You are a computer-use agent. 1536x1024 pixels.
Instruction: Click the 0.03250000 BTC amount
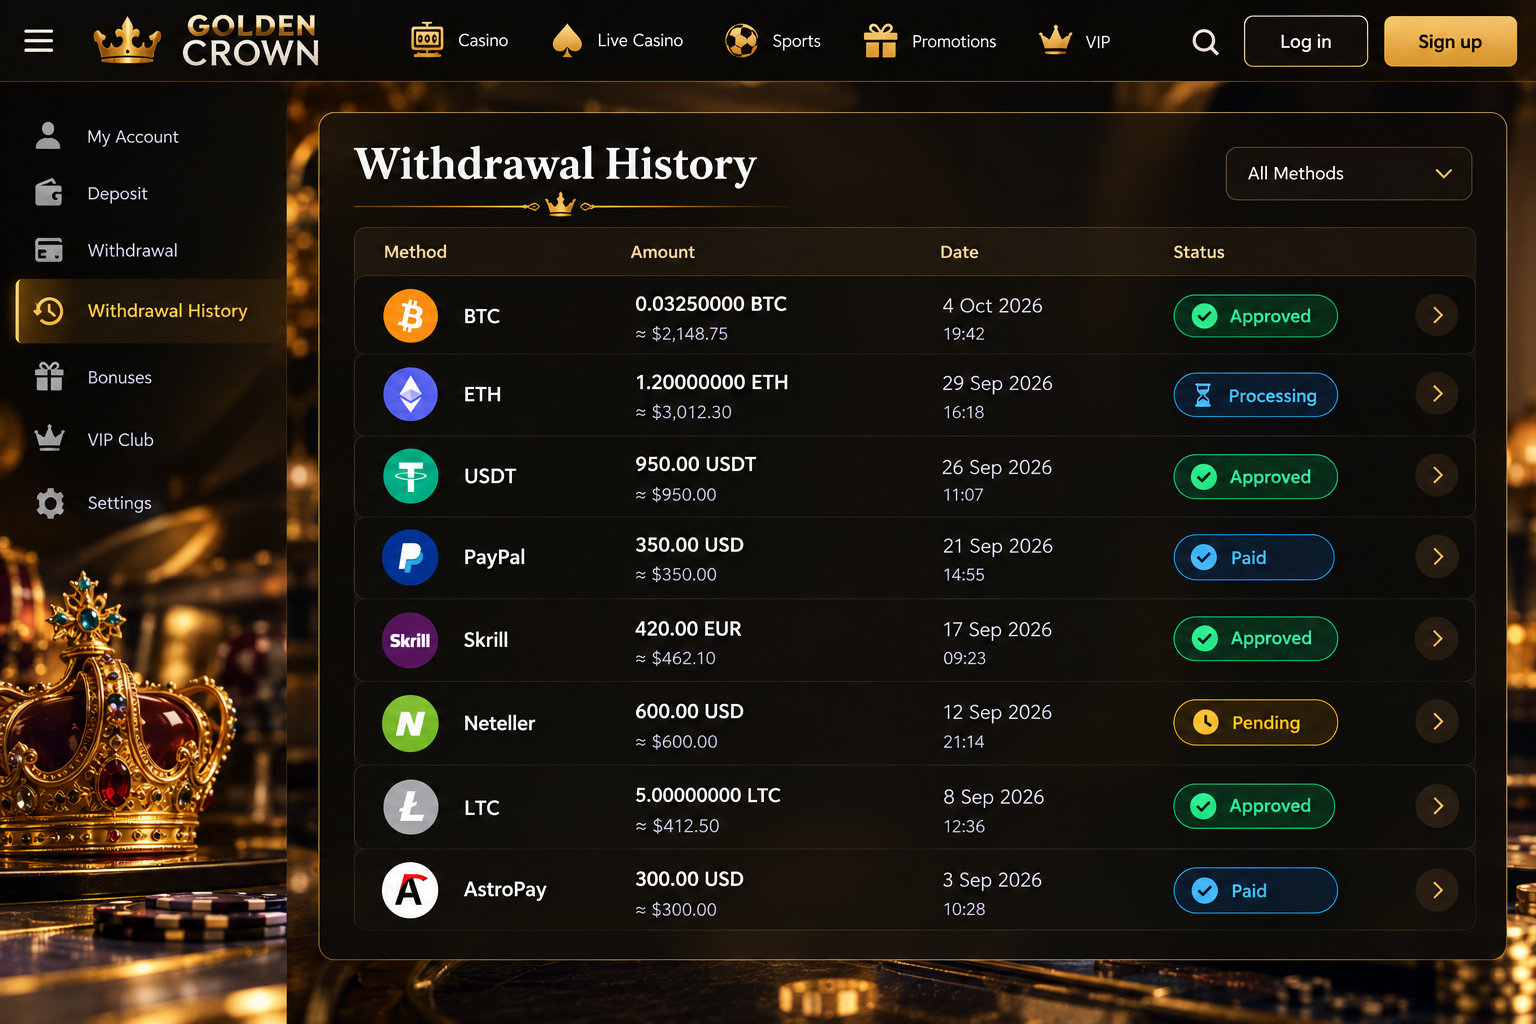[711, 304]
